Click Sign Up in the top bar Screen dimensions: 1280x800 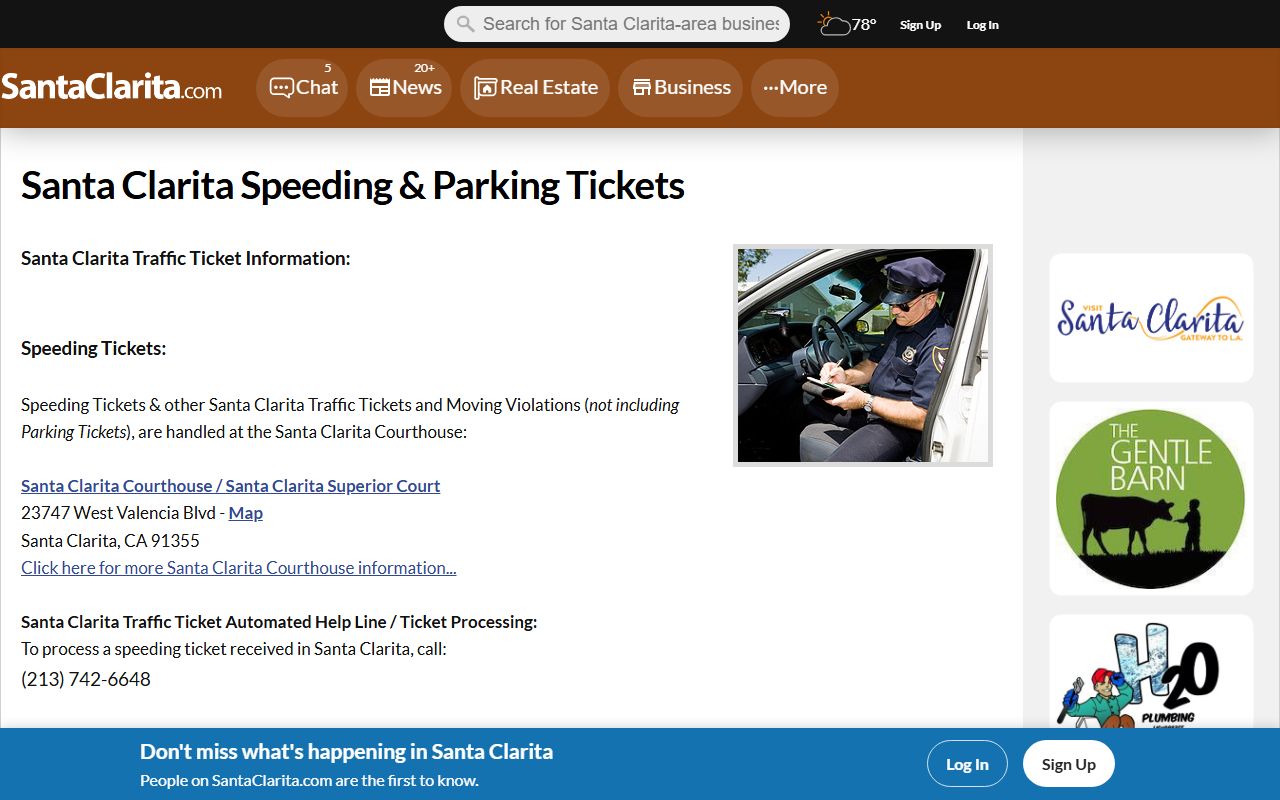920,25
